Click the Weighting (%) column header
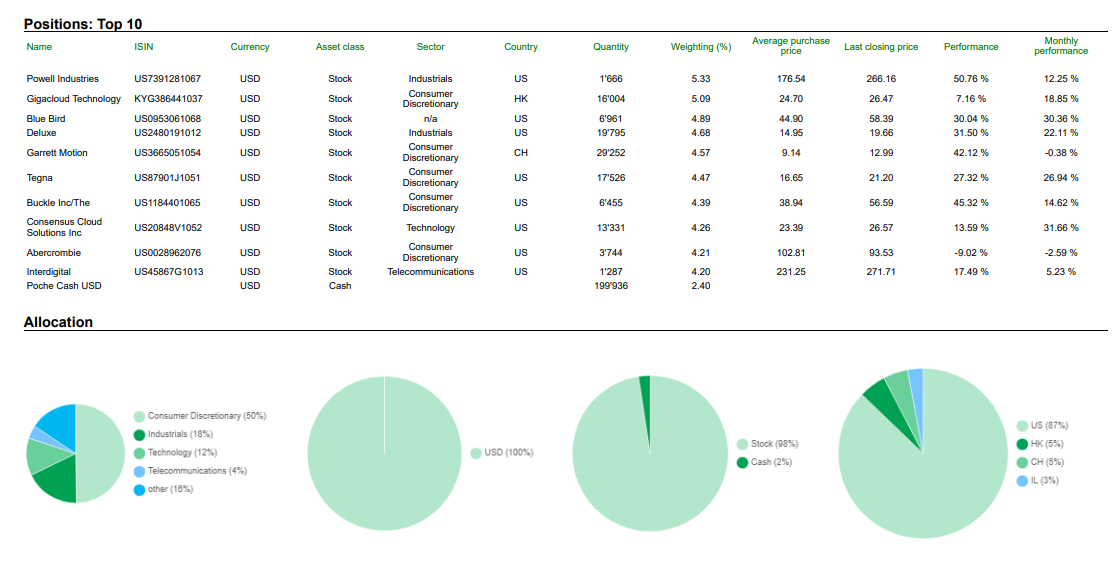The width and height of the screenshot is (1120, 576). (x=701, y=47)
